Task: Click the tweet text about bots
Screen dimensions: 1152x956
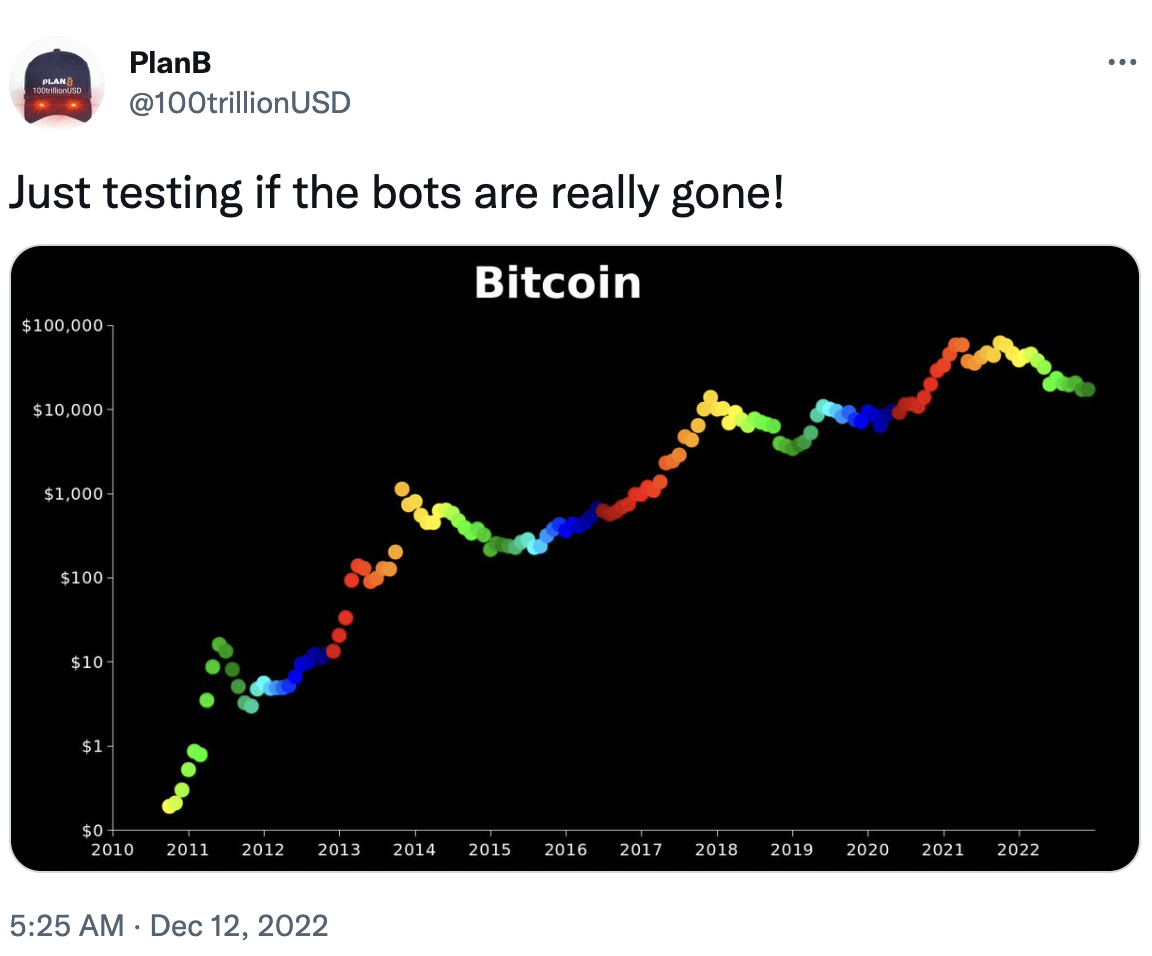Action: (397, 193)
